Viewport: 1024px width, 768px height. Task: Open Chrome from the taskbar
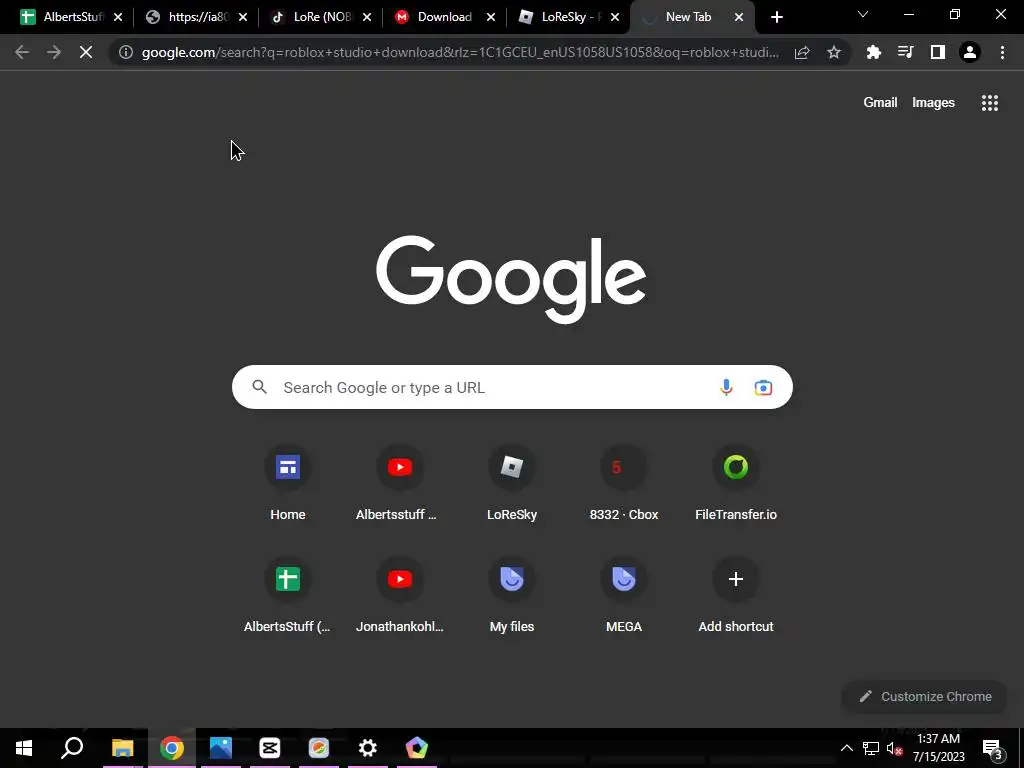pyautogui.click(x=172, y=748)
